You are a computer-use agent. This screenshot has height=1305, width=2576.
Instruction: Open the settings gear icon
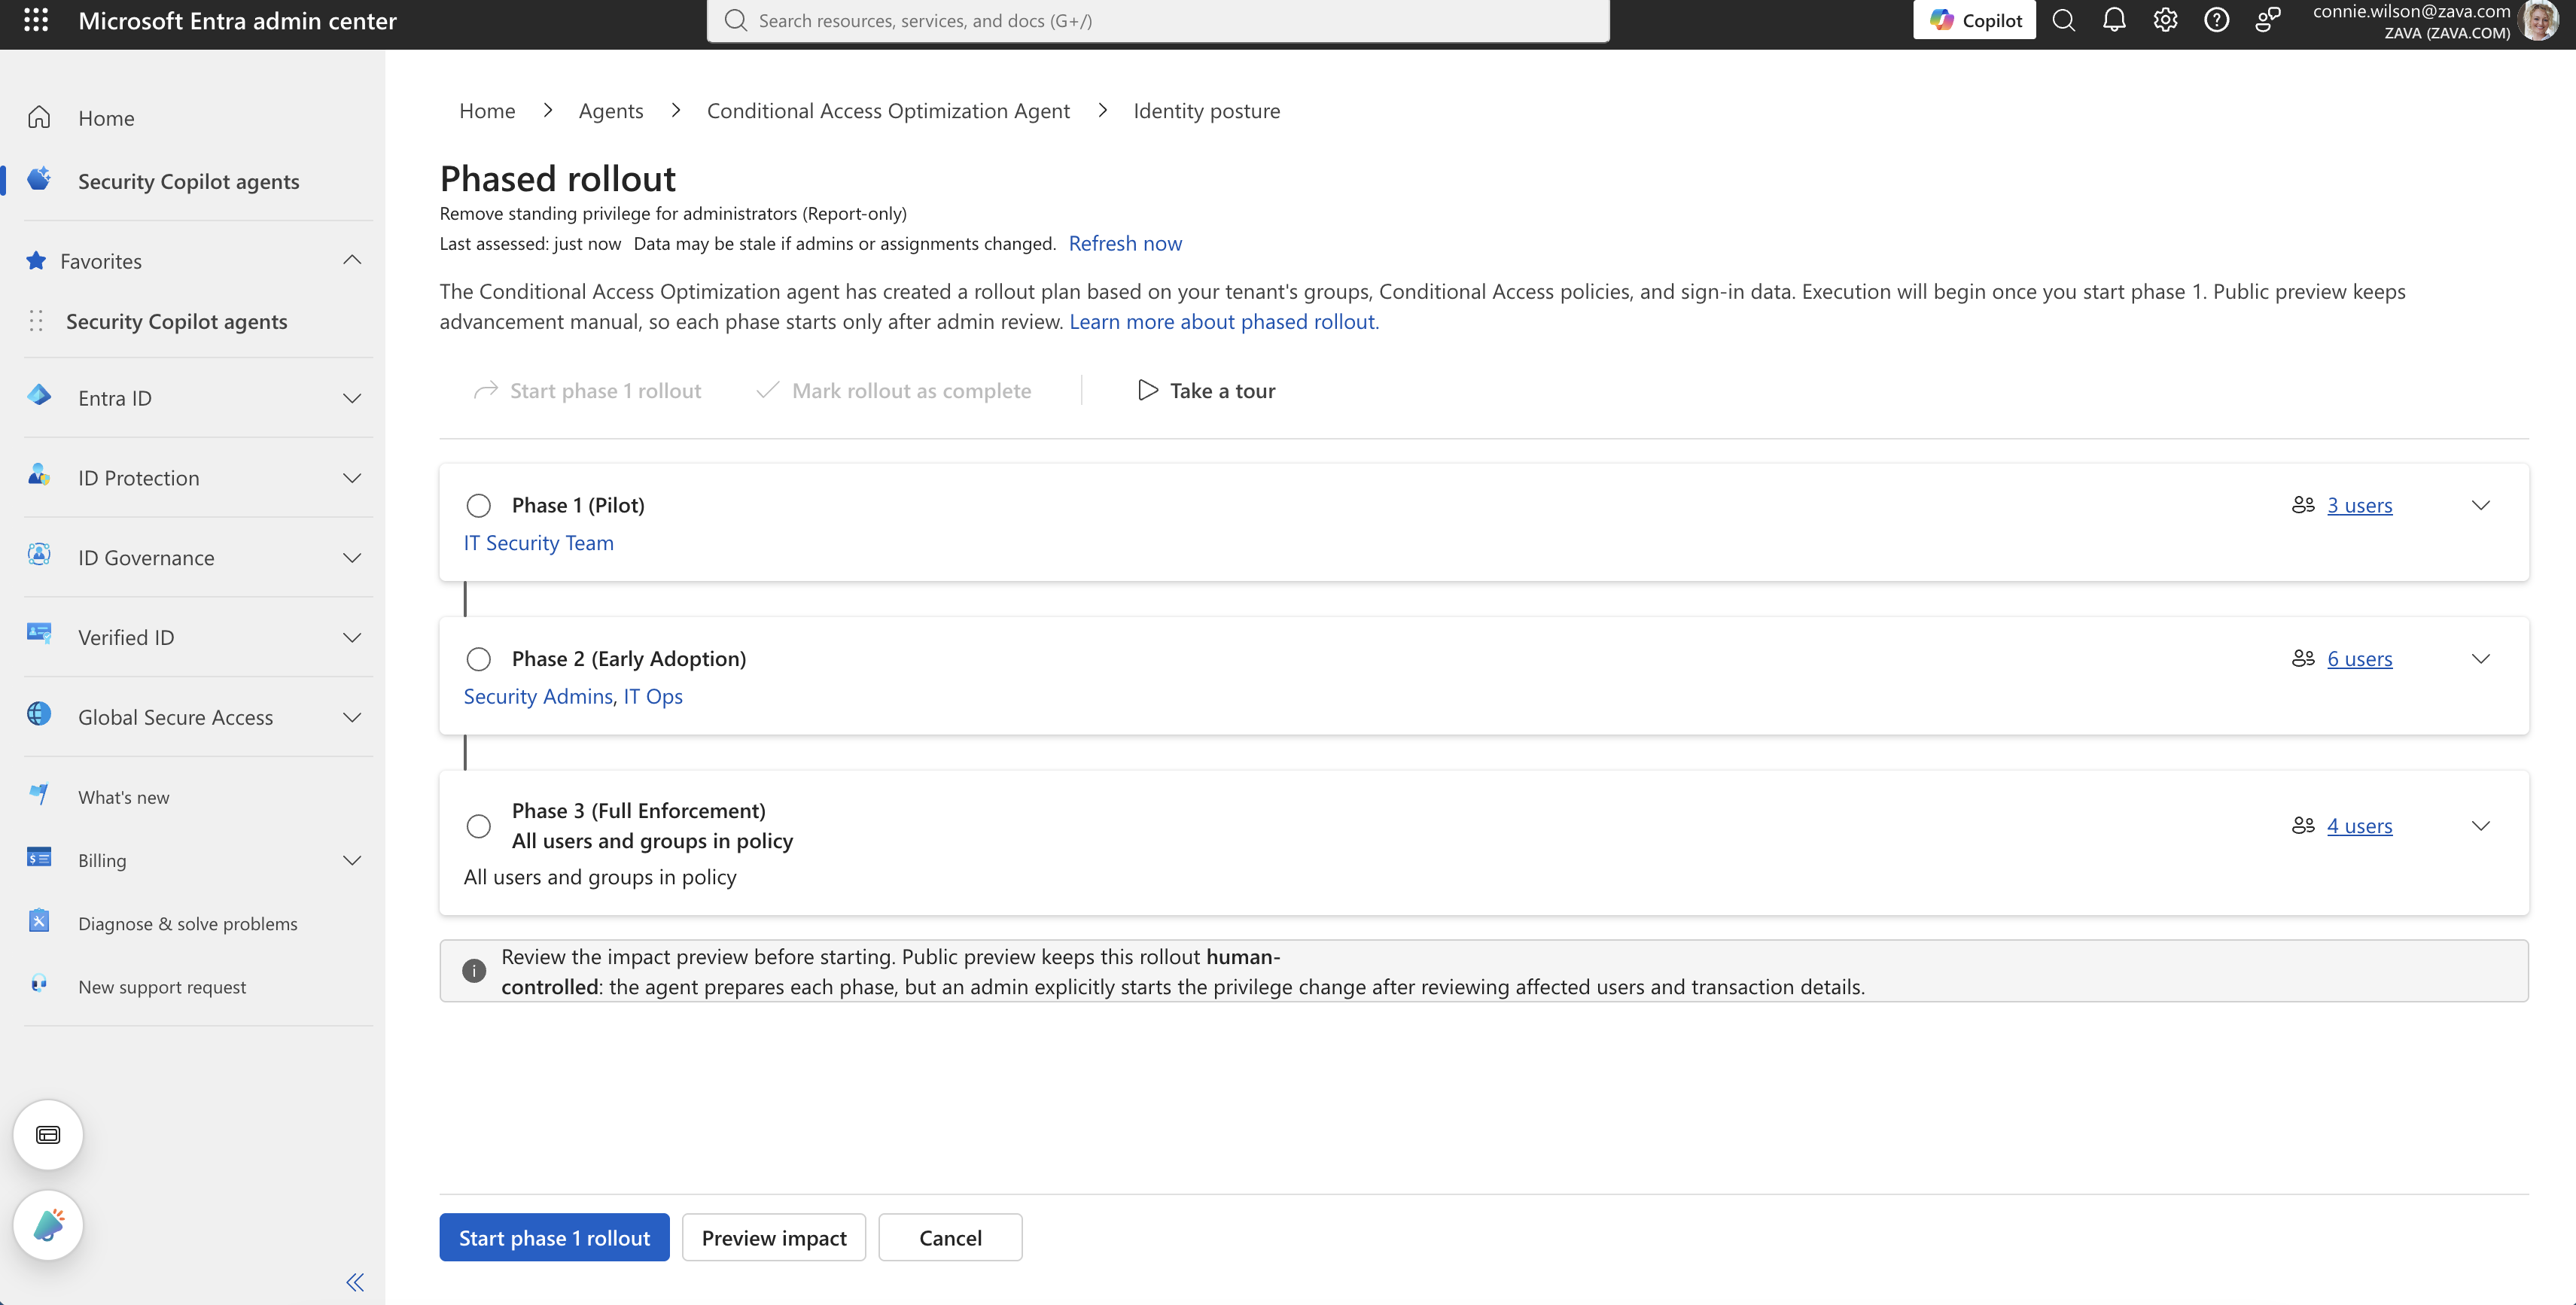[2165, 20]
